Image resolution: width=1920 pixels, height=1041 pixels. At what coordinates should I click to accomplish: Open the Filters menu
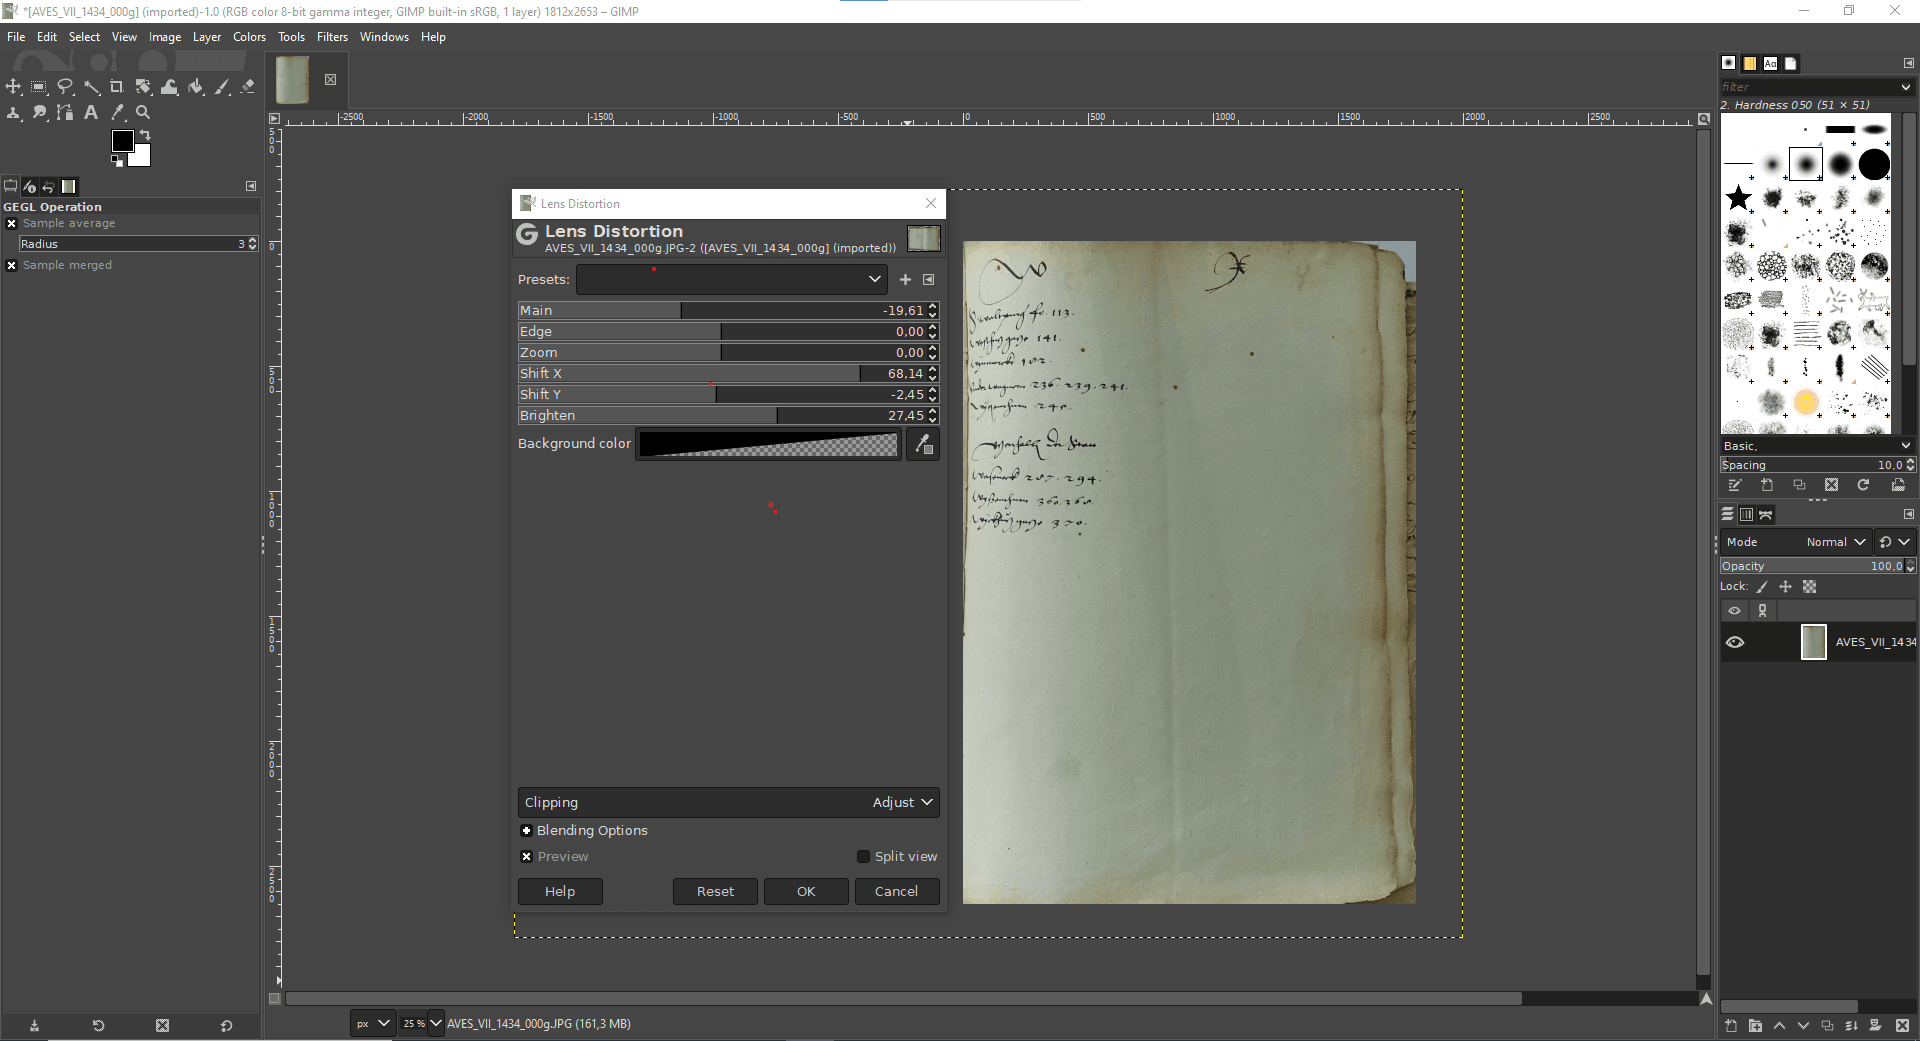pos(332,37)
